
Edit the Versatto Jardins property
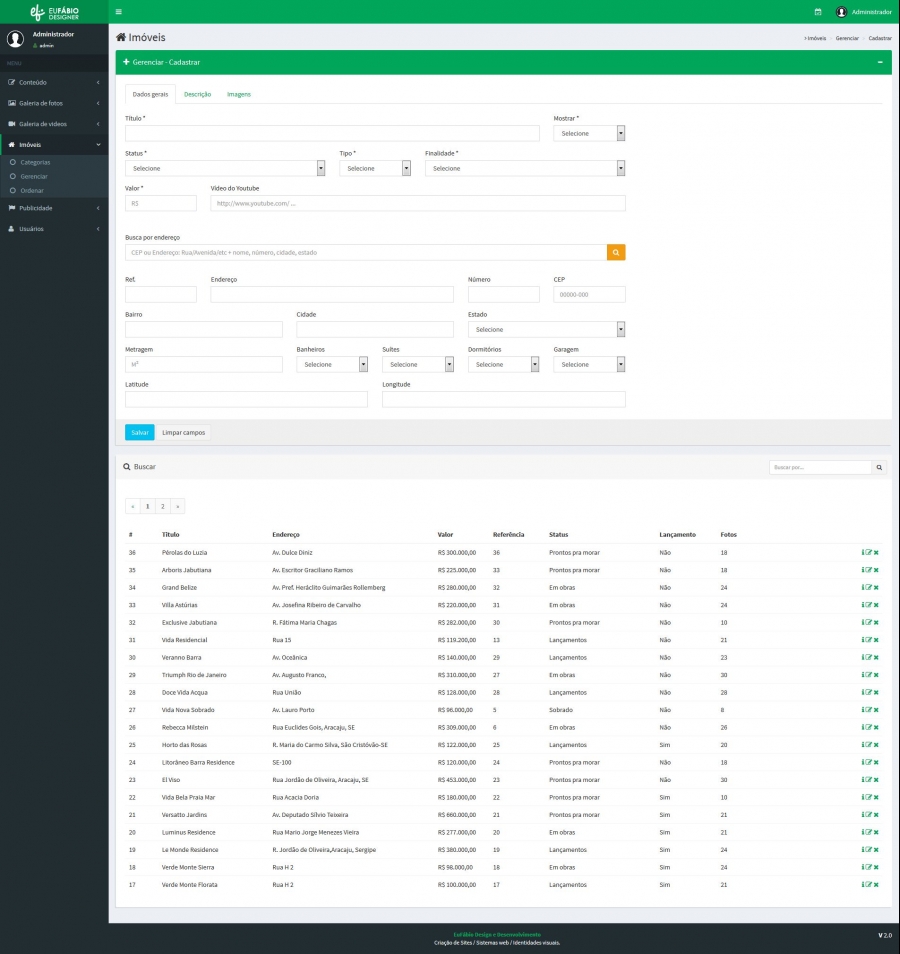(869, 815)
